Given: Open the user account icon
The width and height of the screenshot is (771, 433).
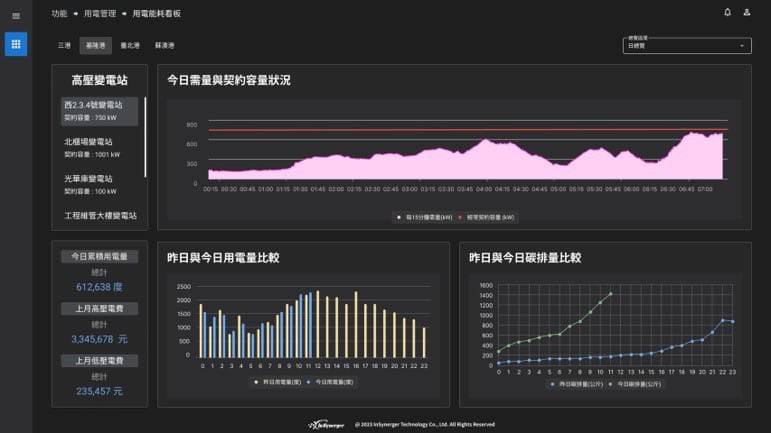Looking at the screenshot, I should click(x=747, y=13).
